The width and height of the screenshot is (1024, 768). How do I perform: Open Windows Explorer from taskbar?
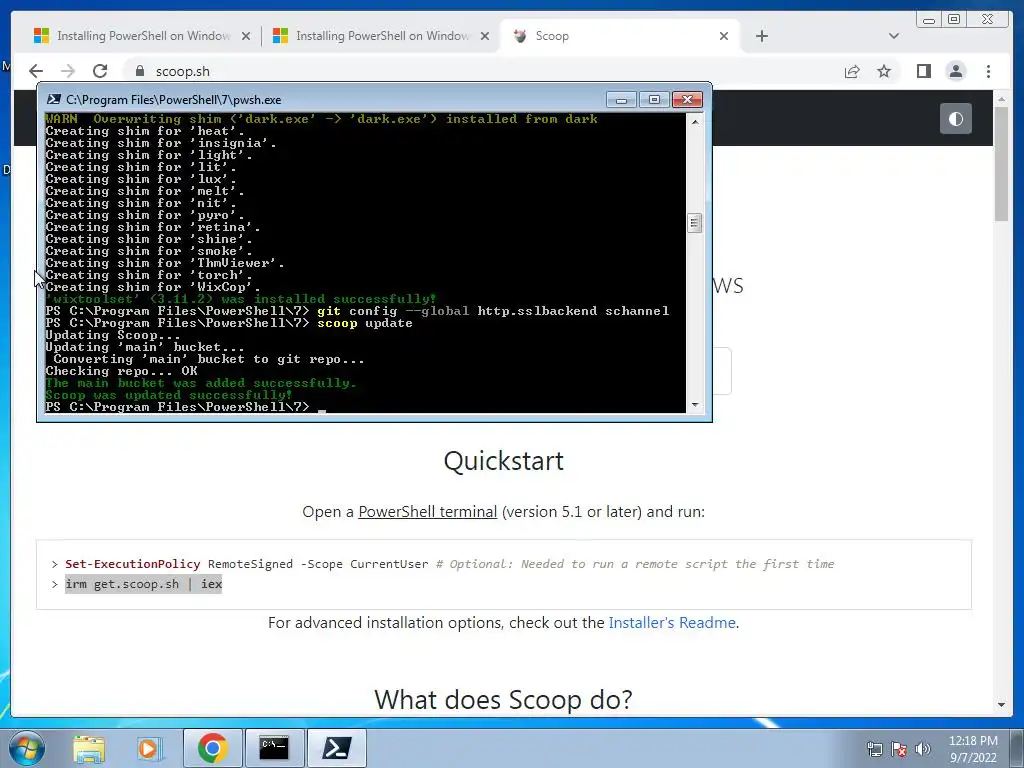click(x=89, y=748)
